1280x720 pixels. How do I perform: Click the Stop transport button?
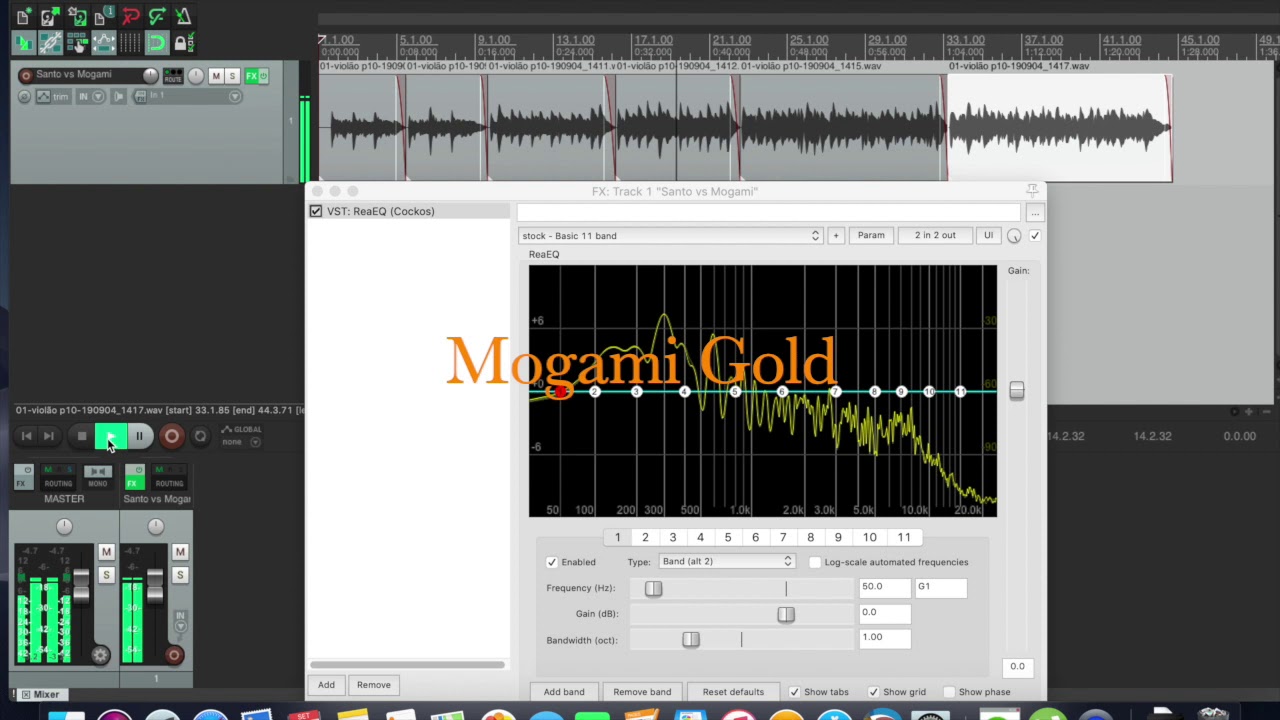[82, 436]
